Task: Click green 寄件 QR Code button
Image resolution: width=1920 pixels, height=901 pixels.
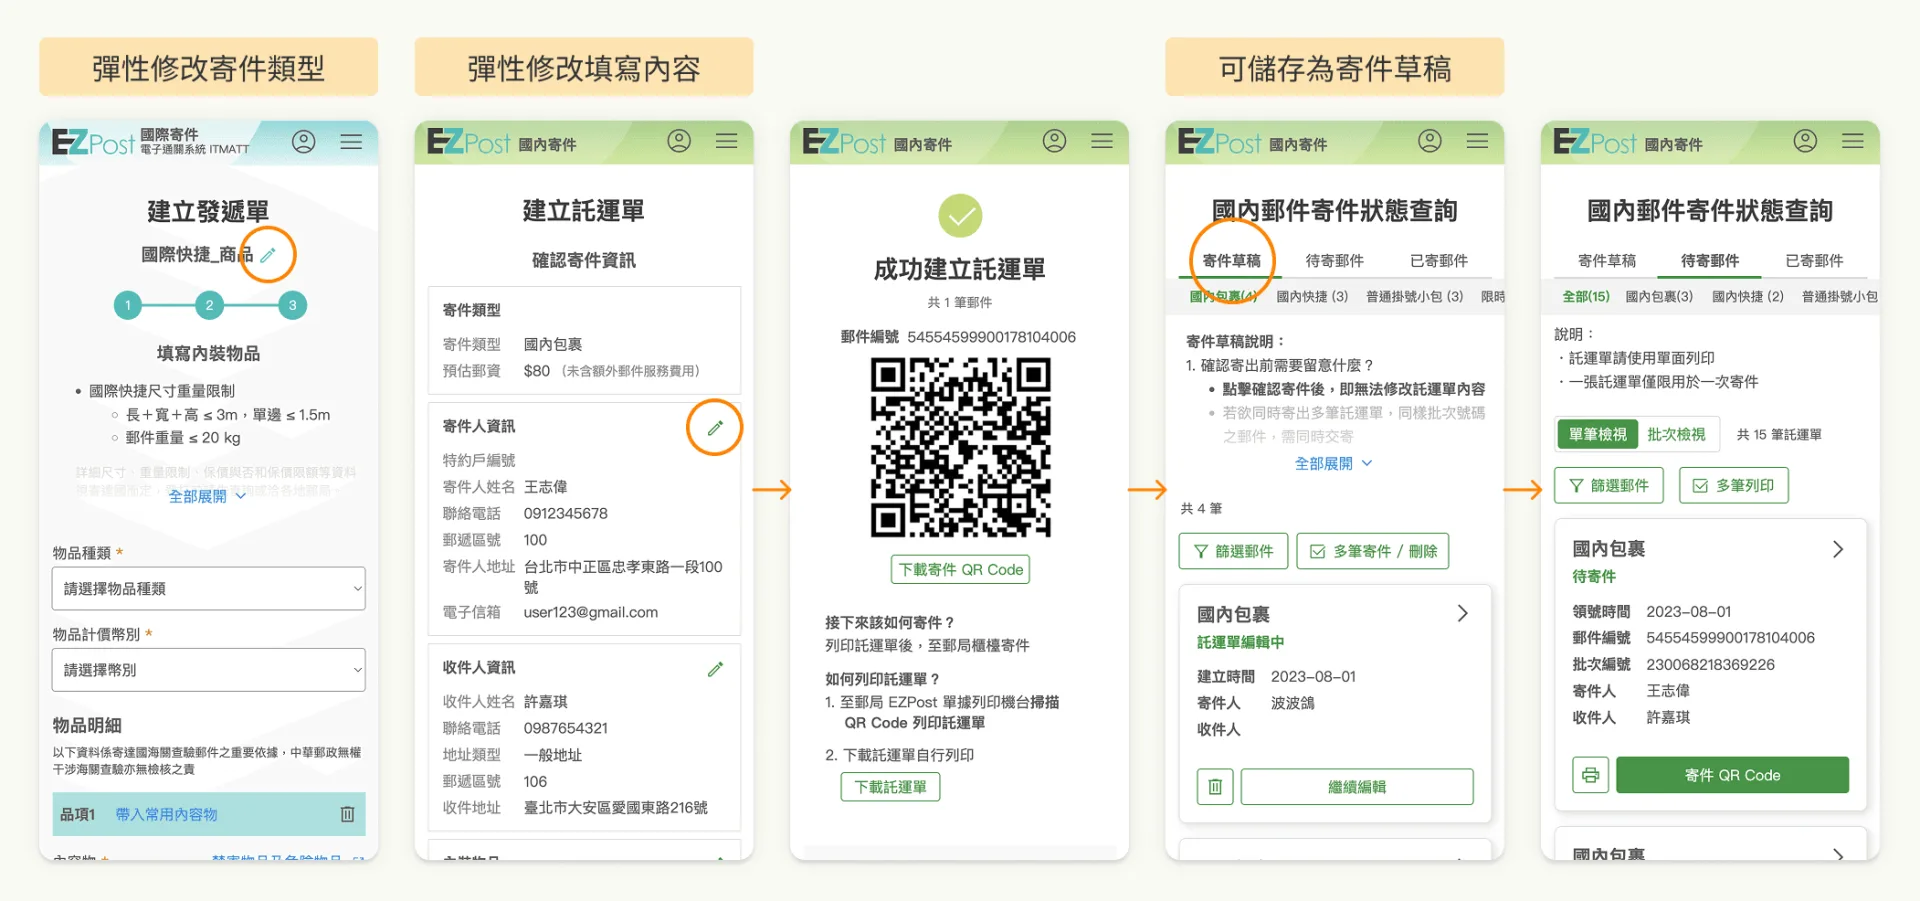Action: [1732, 775]
